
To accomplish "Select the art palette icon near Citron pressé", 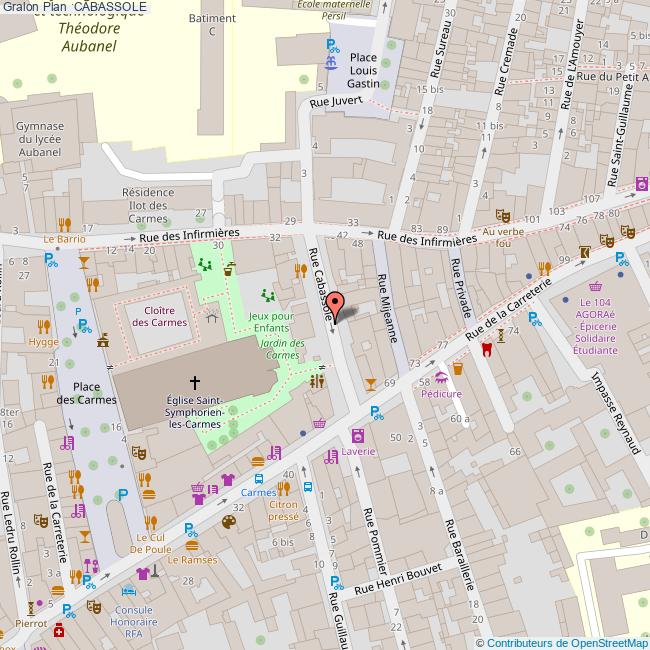I will pos(228,520).
